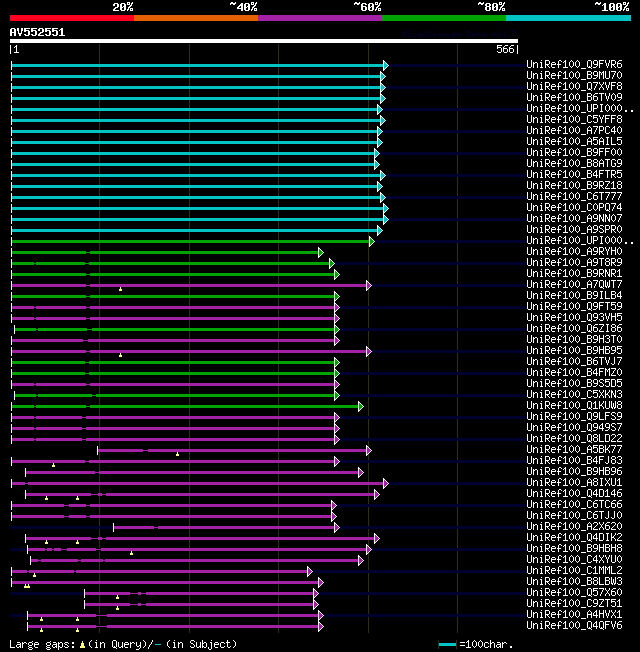Go to the UniRef100_Q4QFV6 label
This screenshot has height=652, width=640.
pyautogui.click(x=574, y=626)
